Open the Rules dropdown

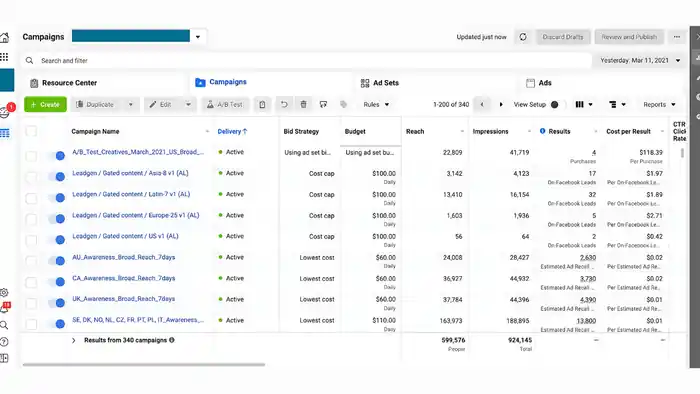pos(376,104)
